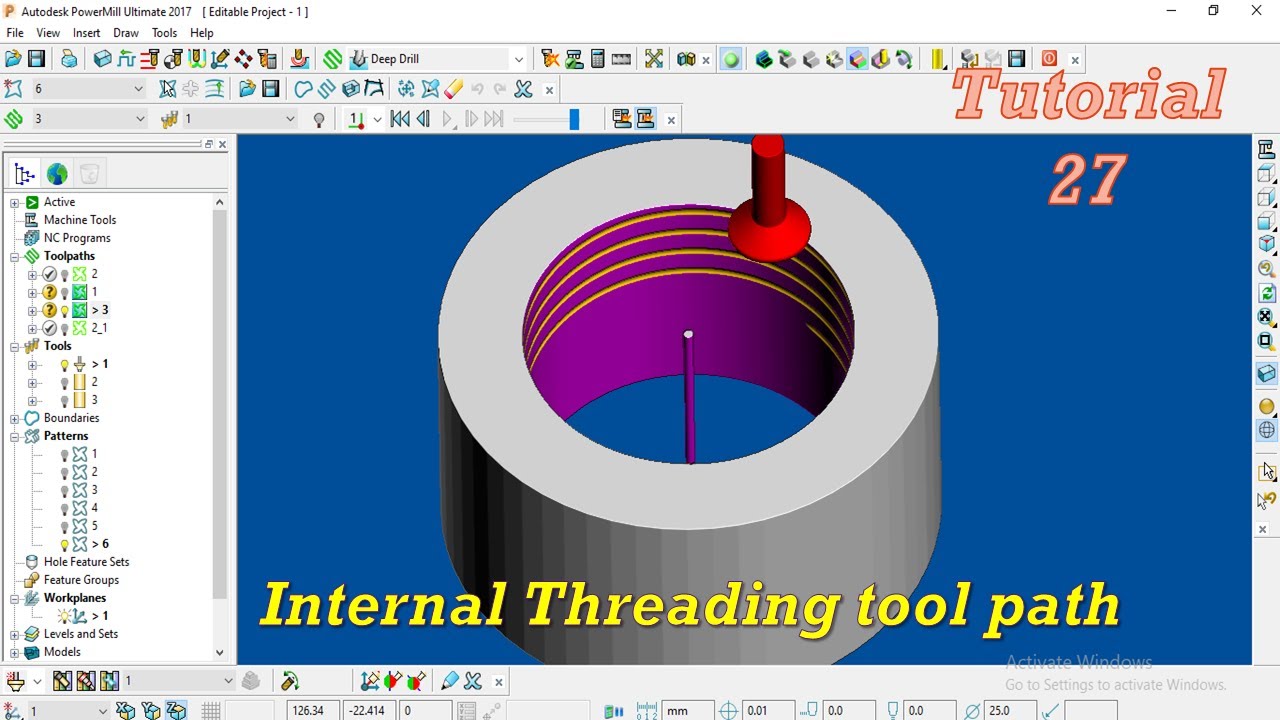The width and height of the screenshot is (1280, 720).
Task: Open the pattern number 6 dropdown
Action: [x=138, y=89]
